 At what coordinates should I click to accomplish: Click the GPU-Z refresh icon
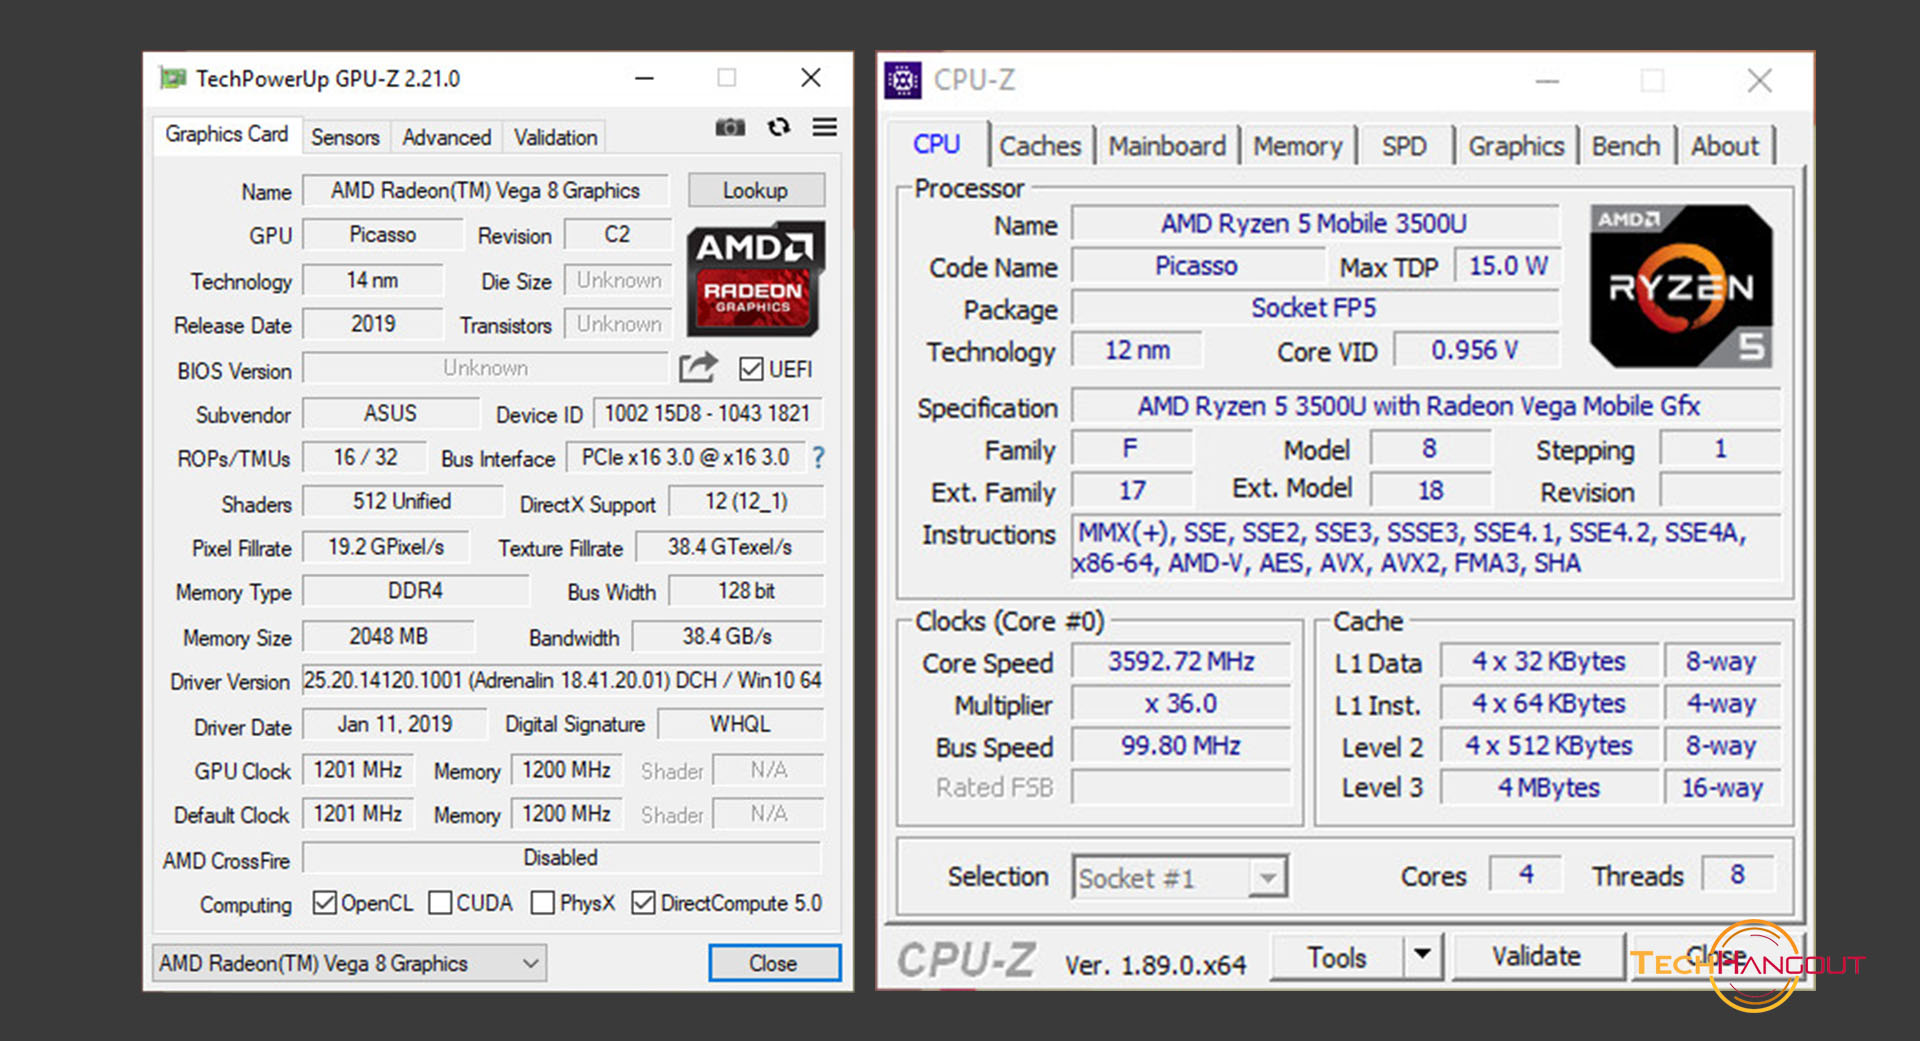click(779, 127)
